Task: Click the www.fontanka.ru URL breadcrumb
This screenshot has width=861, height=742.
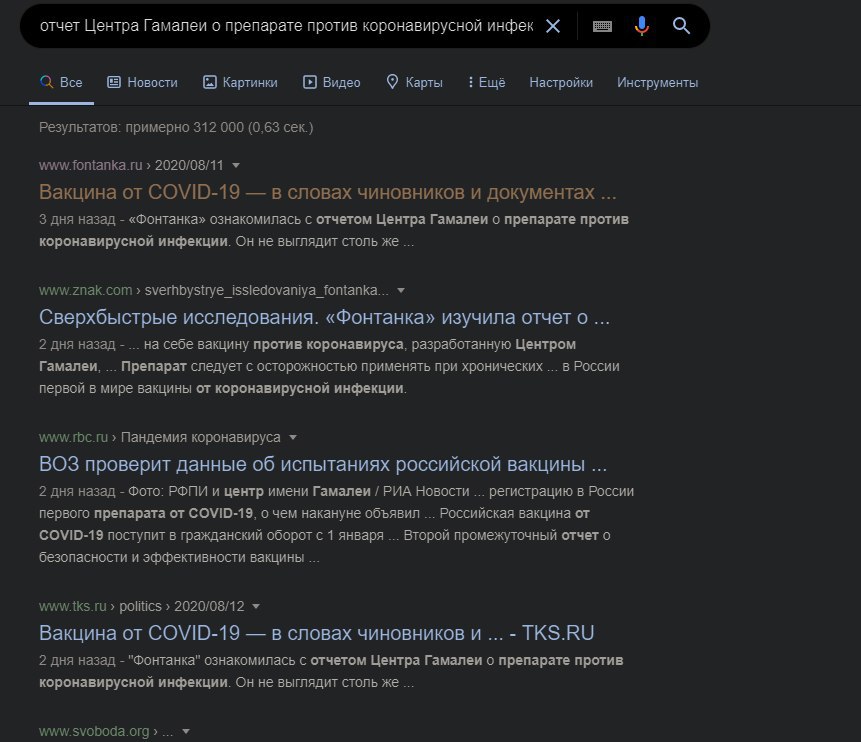Action: point(131,165)
